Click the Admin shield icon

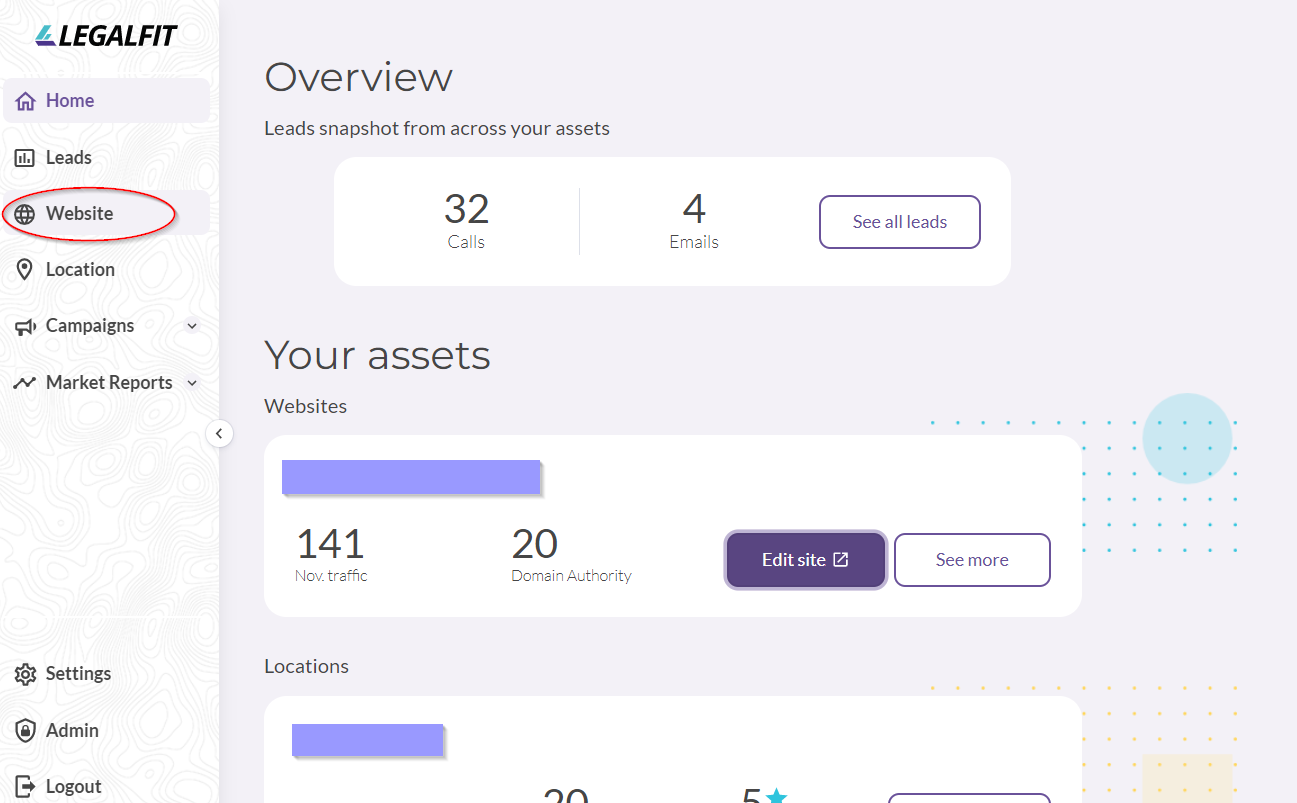click(x=25, y=731)
